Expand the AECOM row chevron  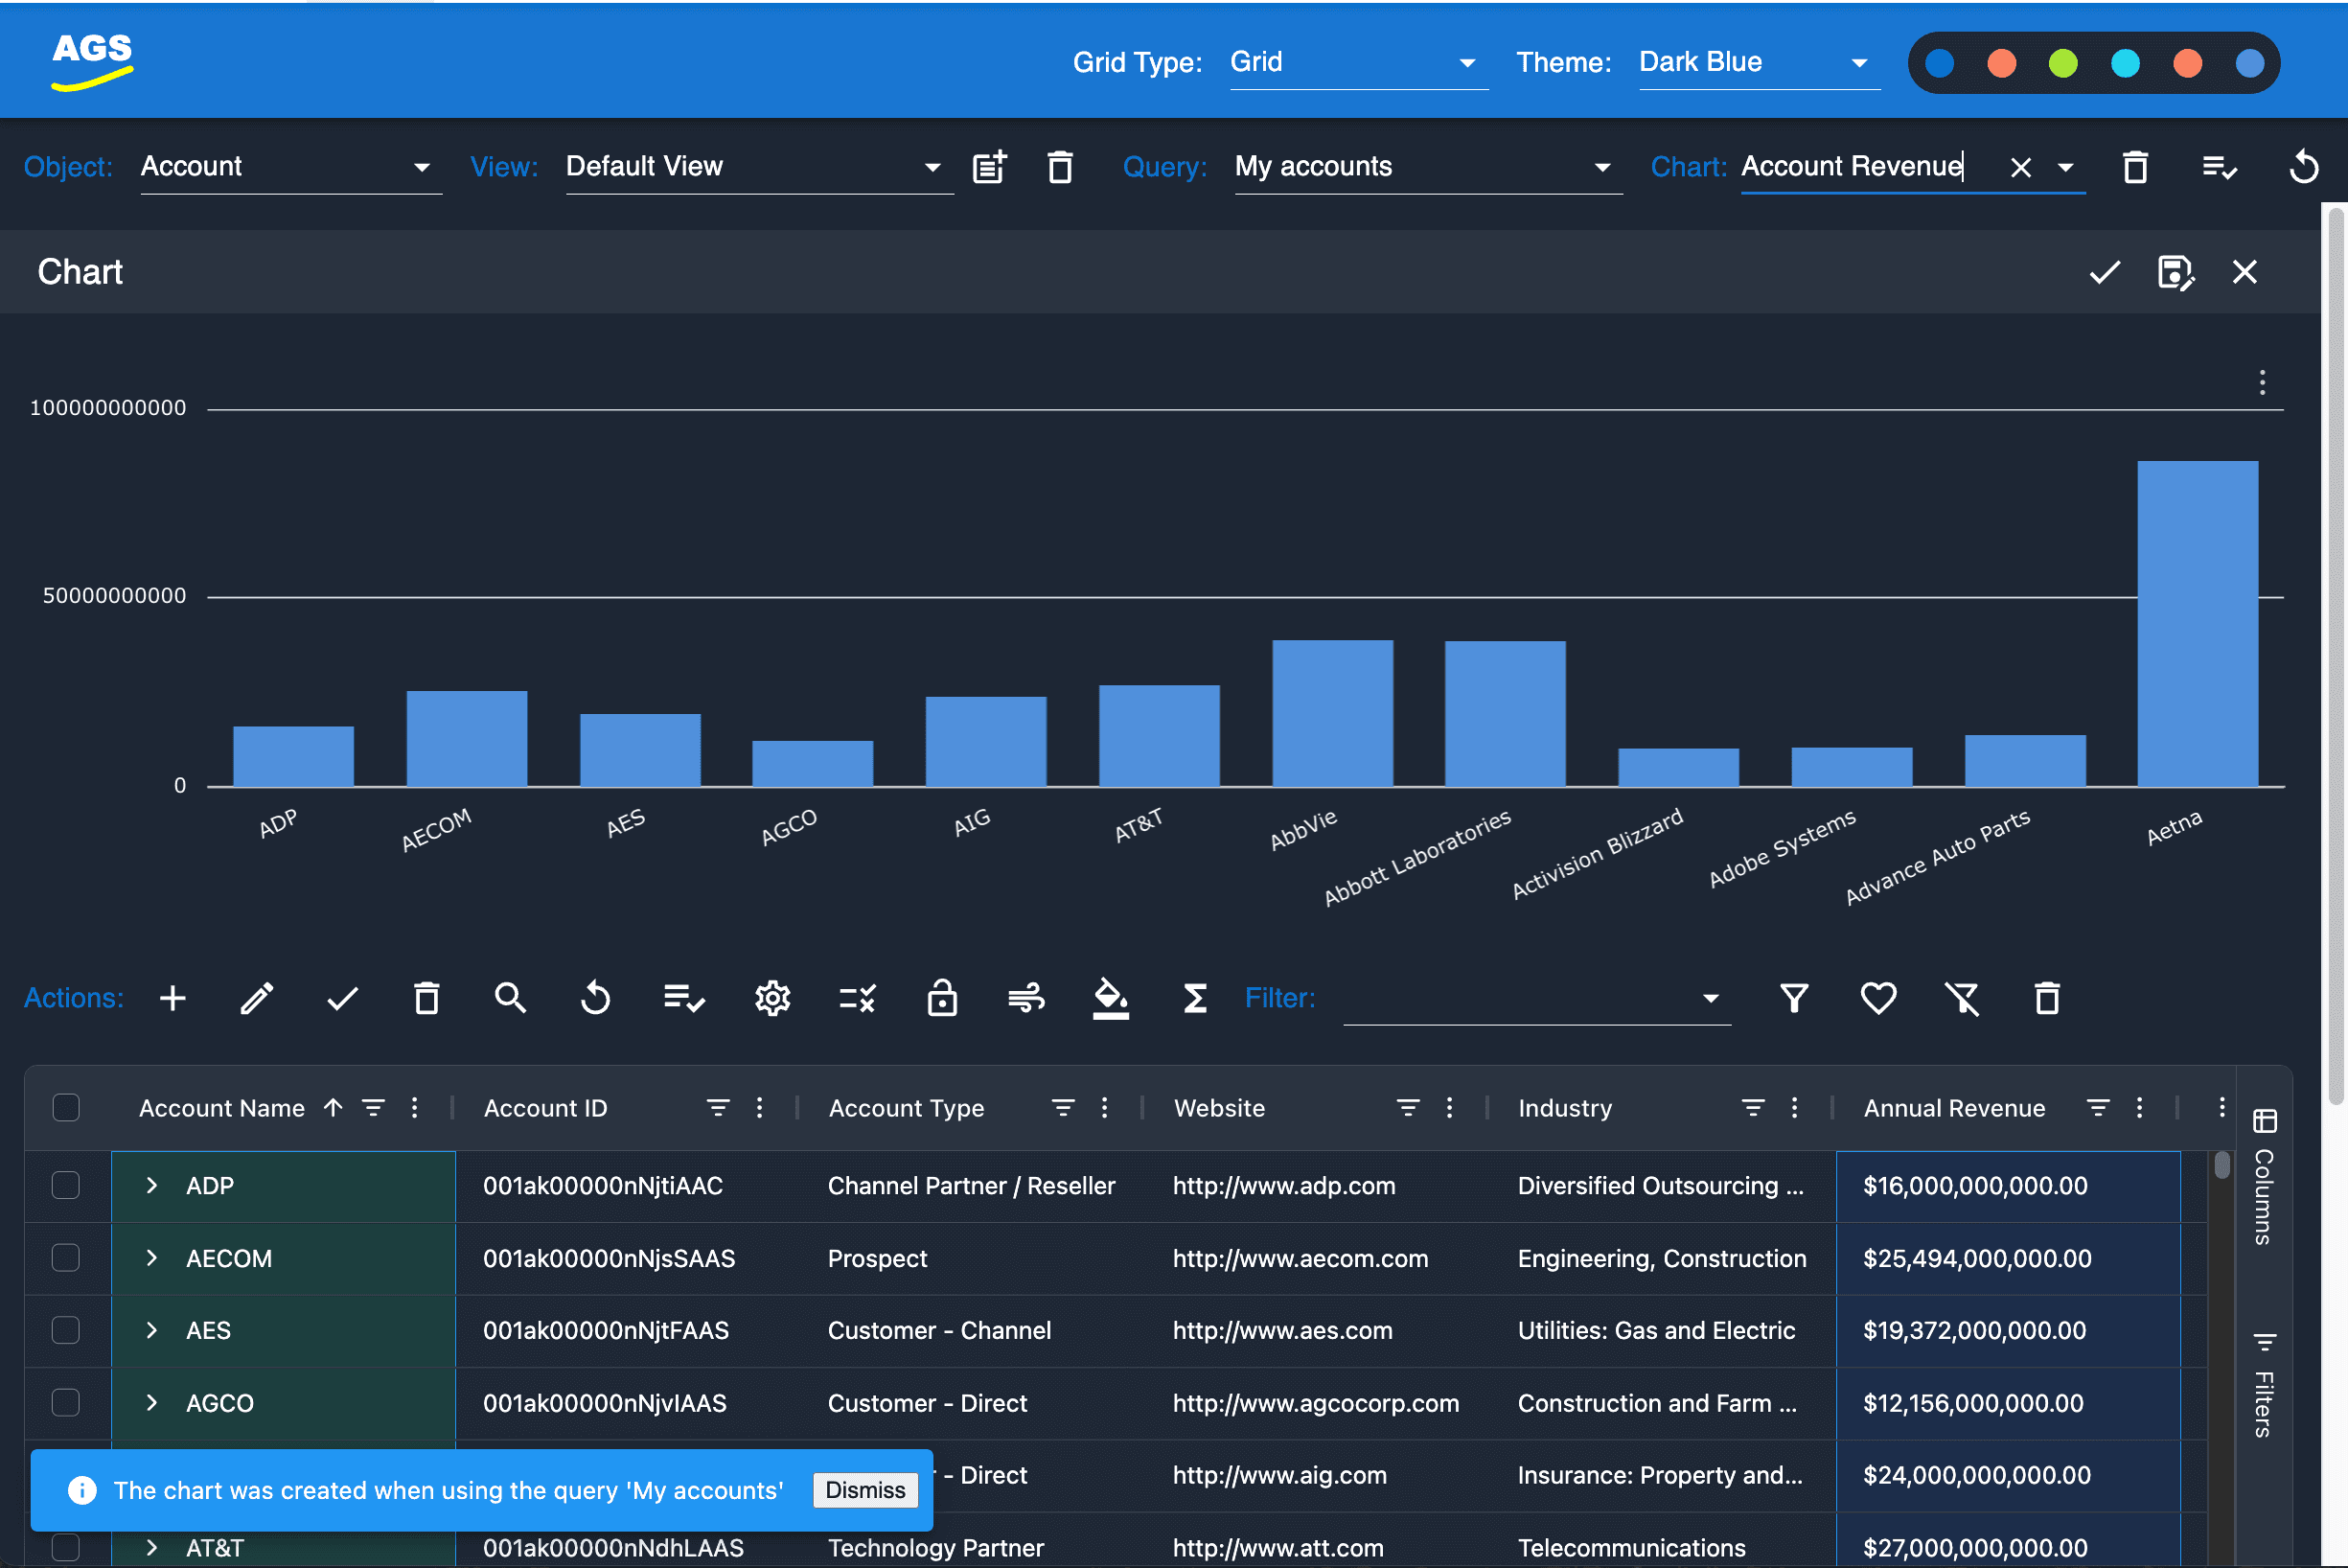pos(152,1258)
